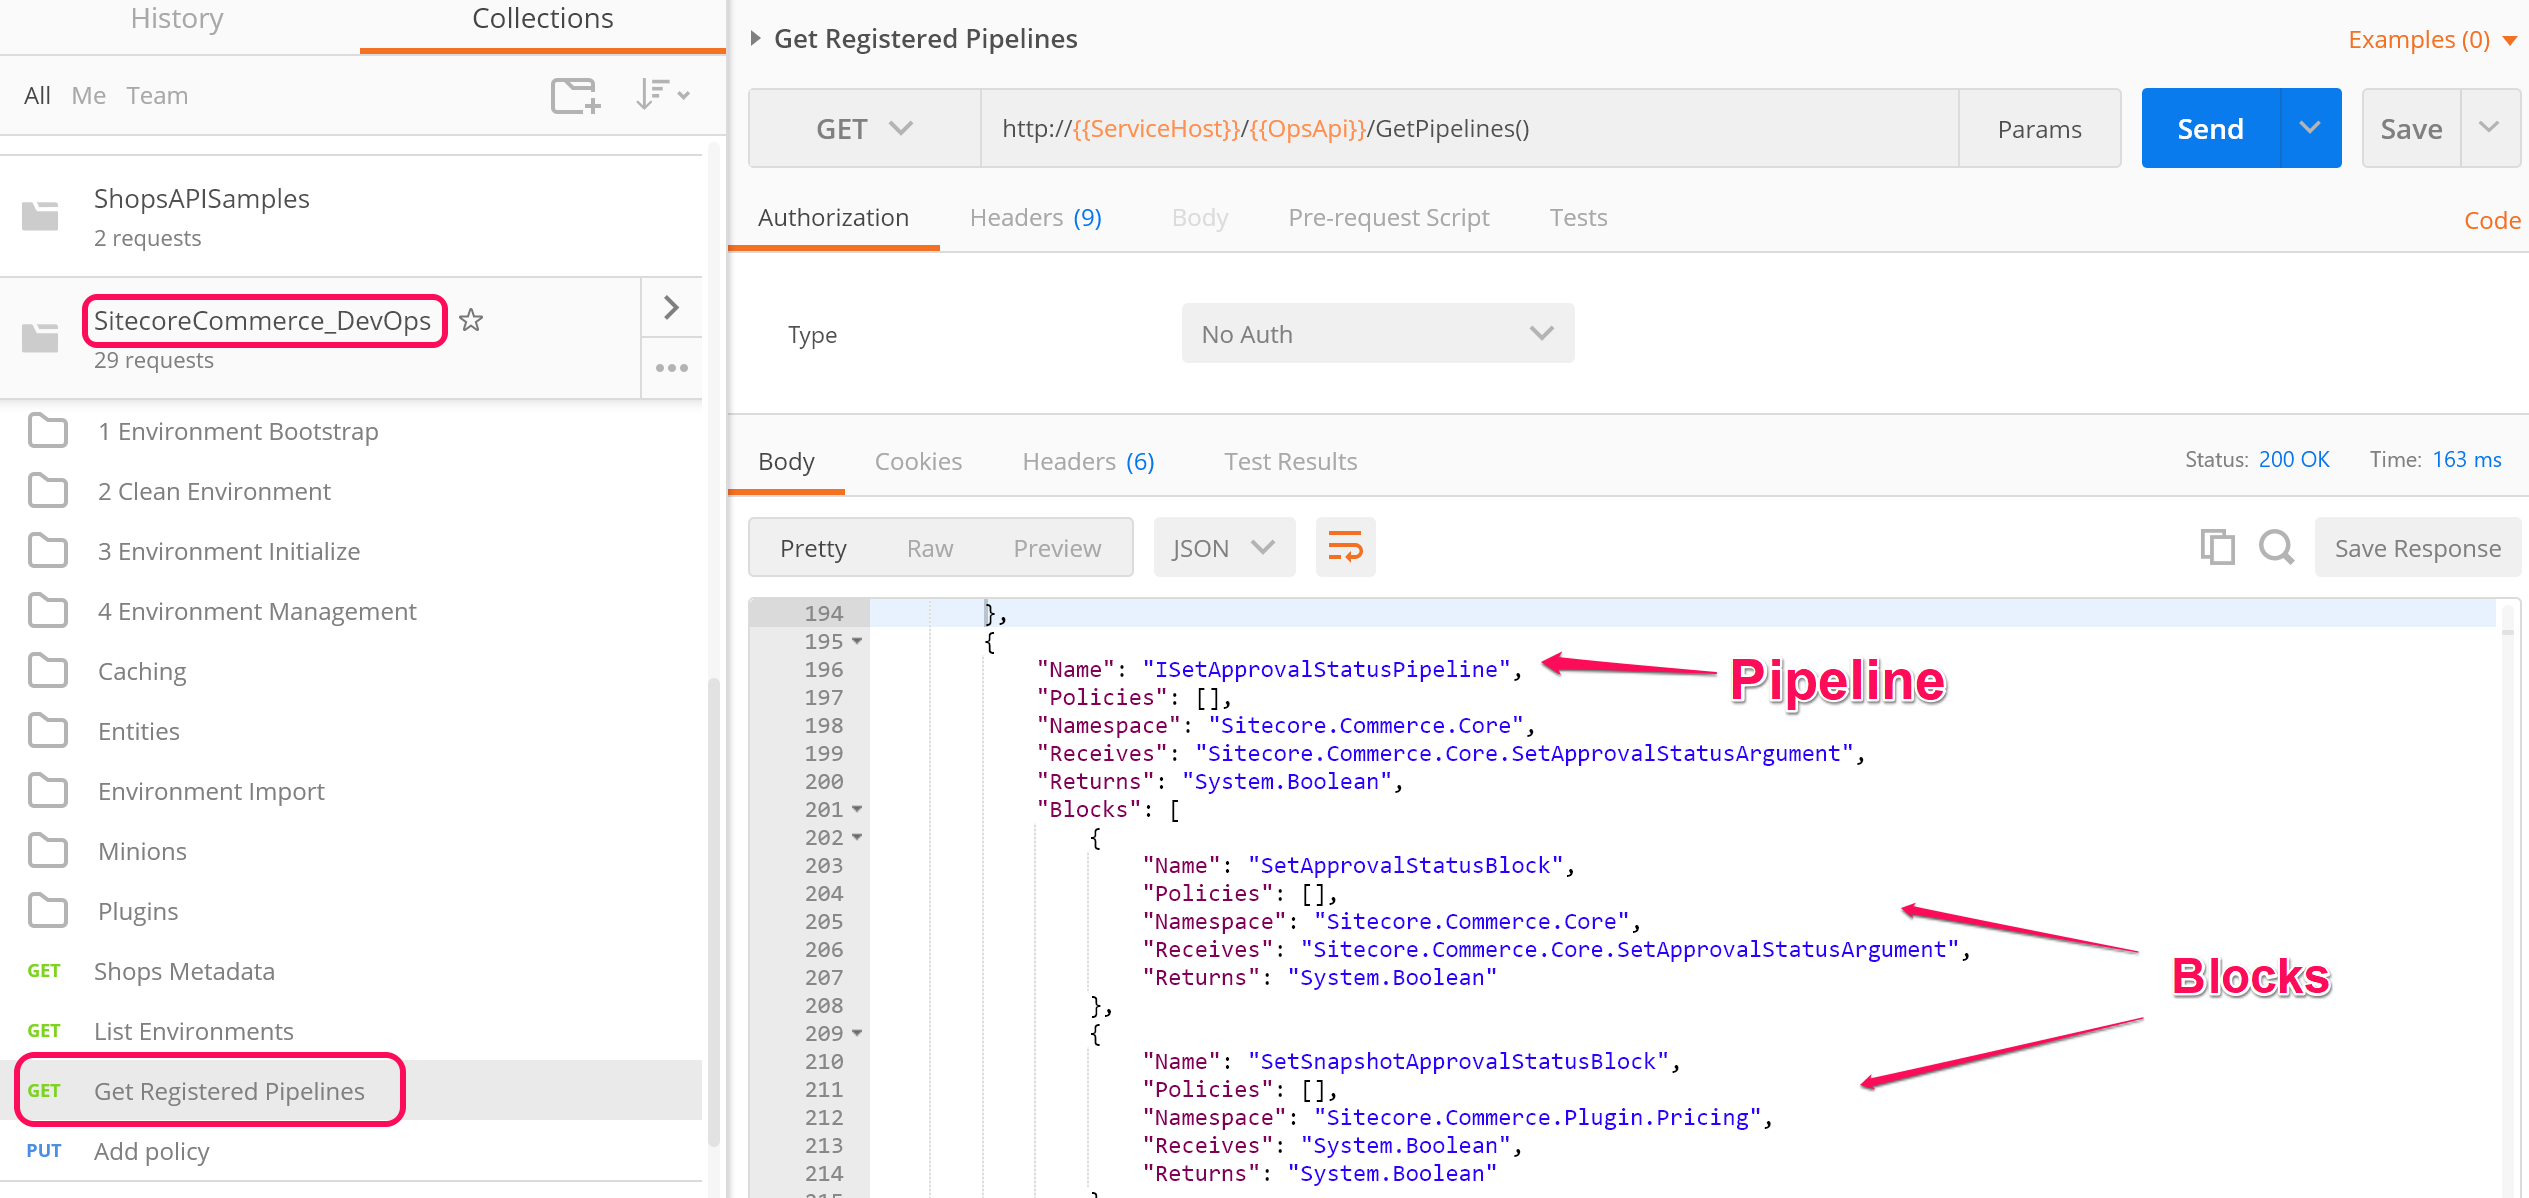
Task: Search within the response body
Action: pyautogui.click(x=2276, y=547)
